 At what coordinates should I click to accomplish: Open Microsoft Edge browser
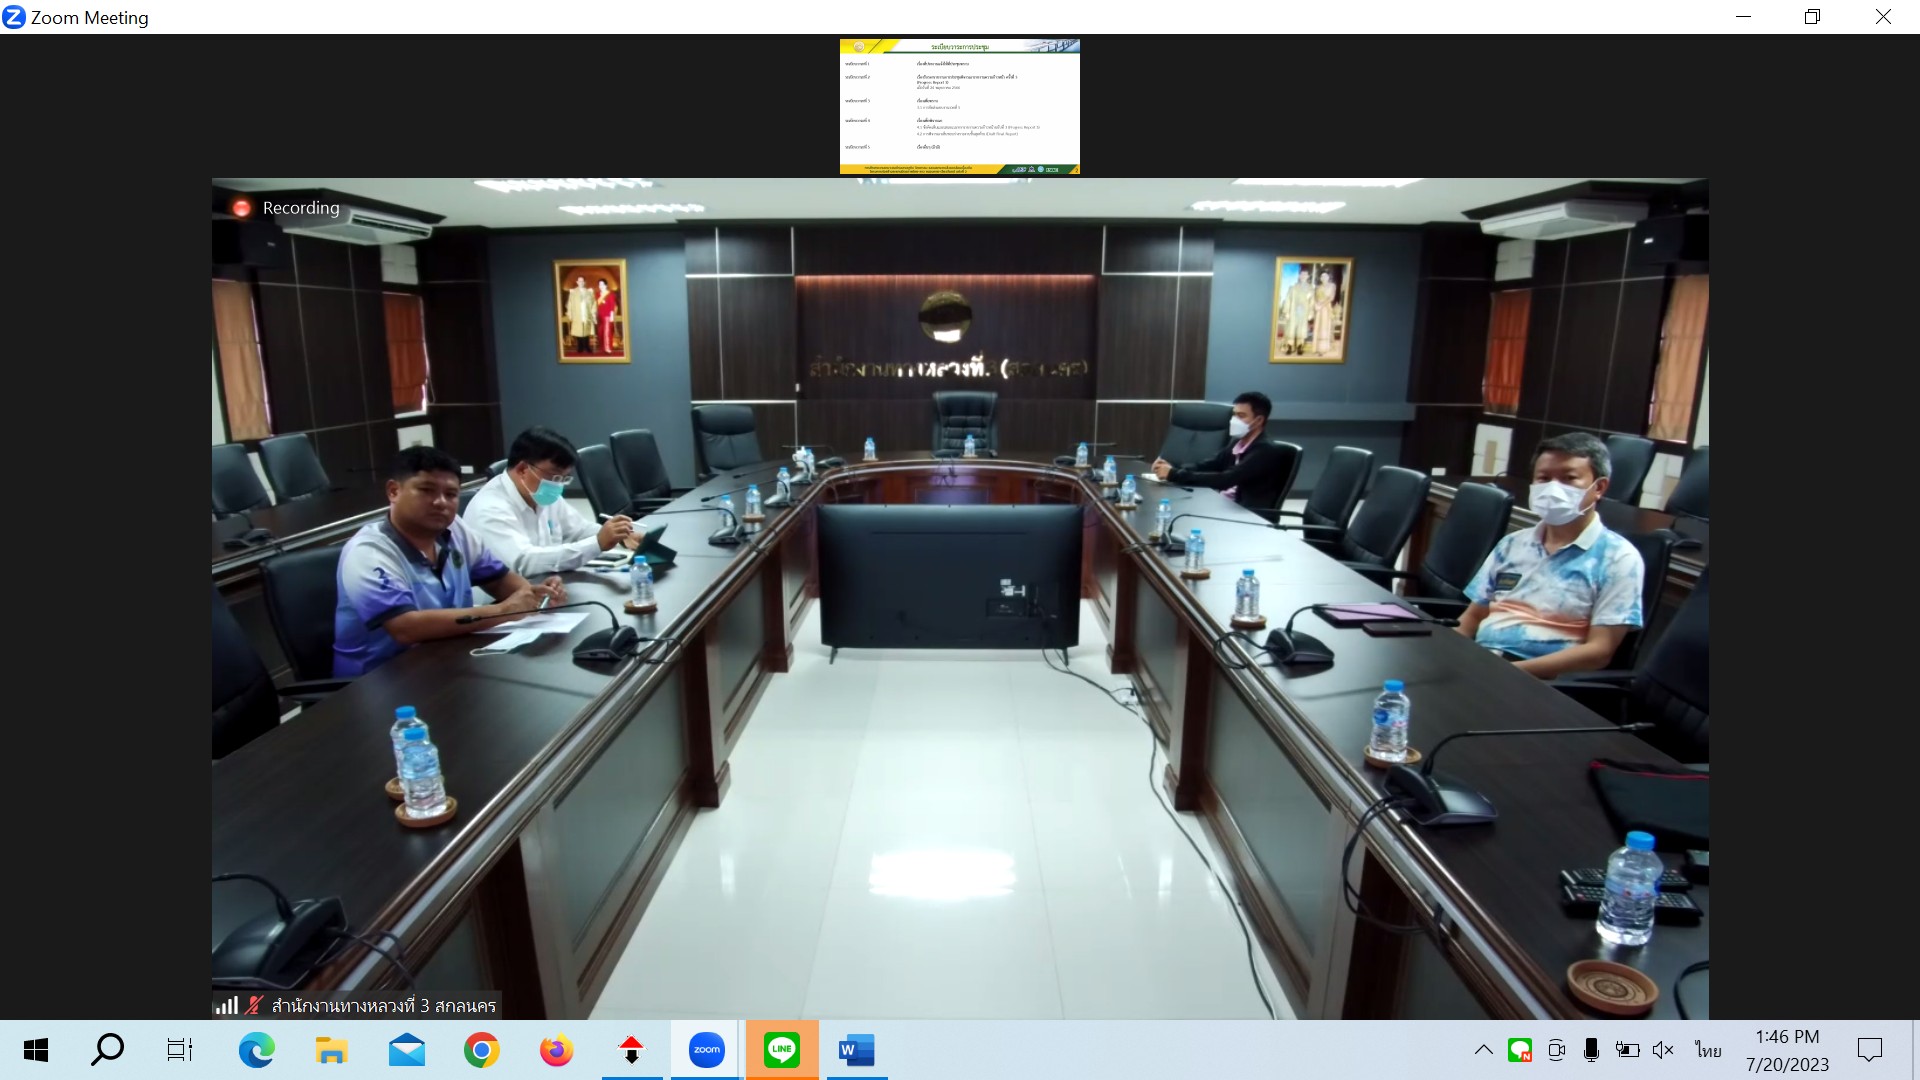pyautogui.click(x=256, y=1050)
